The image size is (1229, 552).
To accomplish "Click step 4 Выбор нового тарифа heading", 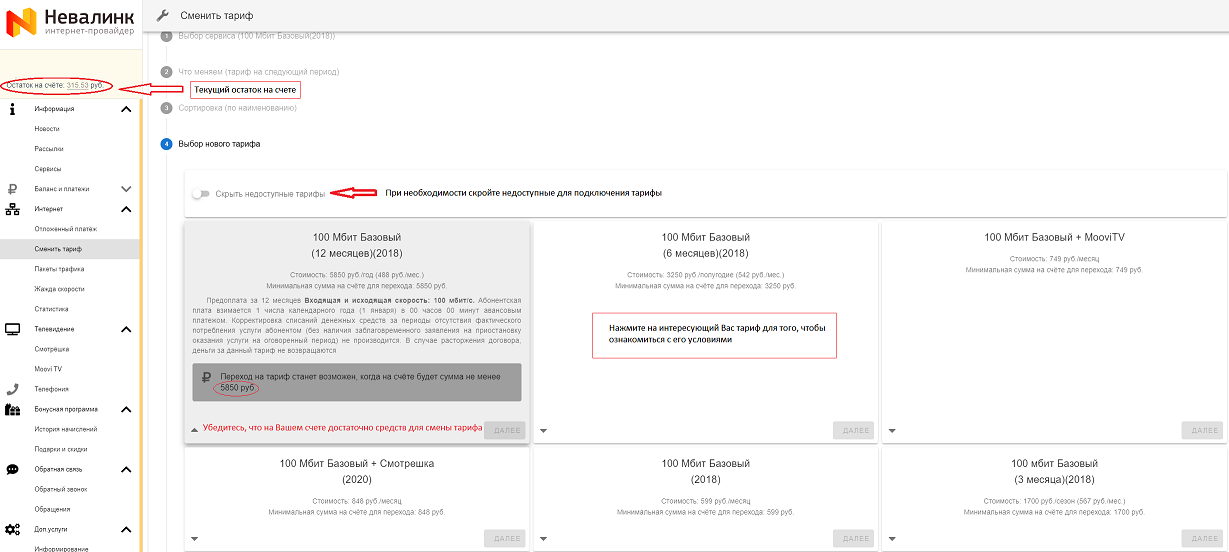I will (x=211, y=144).
